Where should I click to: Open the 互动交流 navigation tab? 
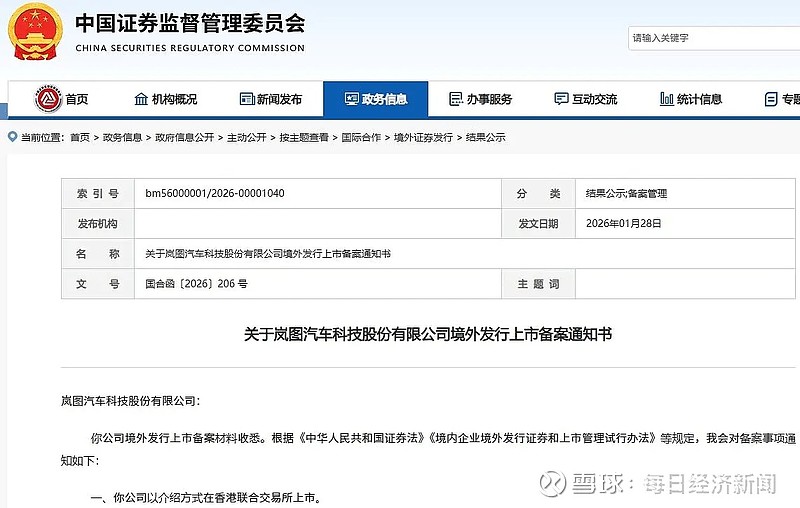(586, 99)
